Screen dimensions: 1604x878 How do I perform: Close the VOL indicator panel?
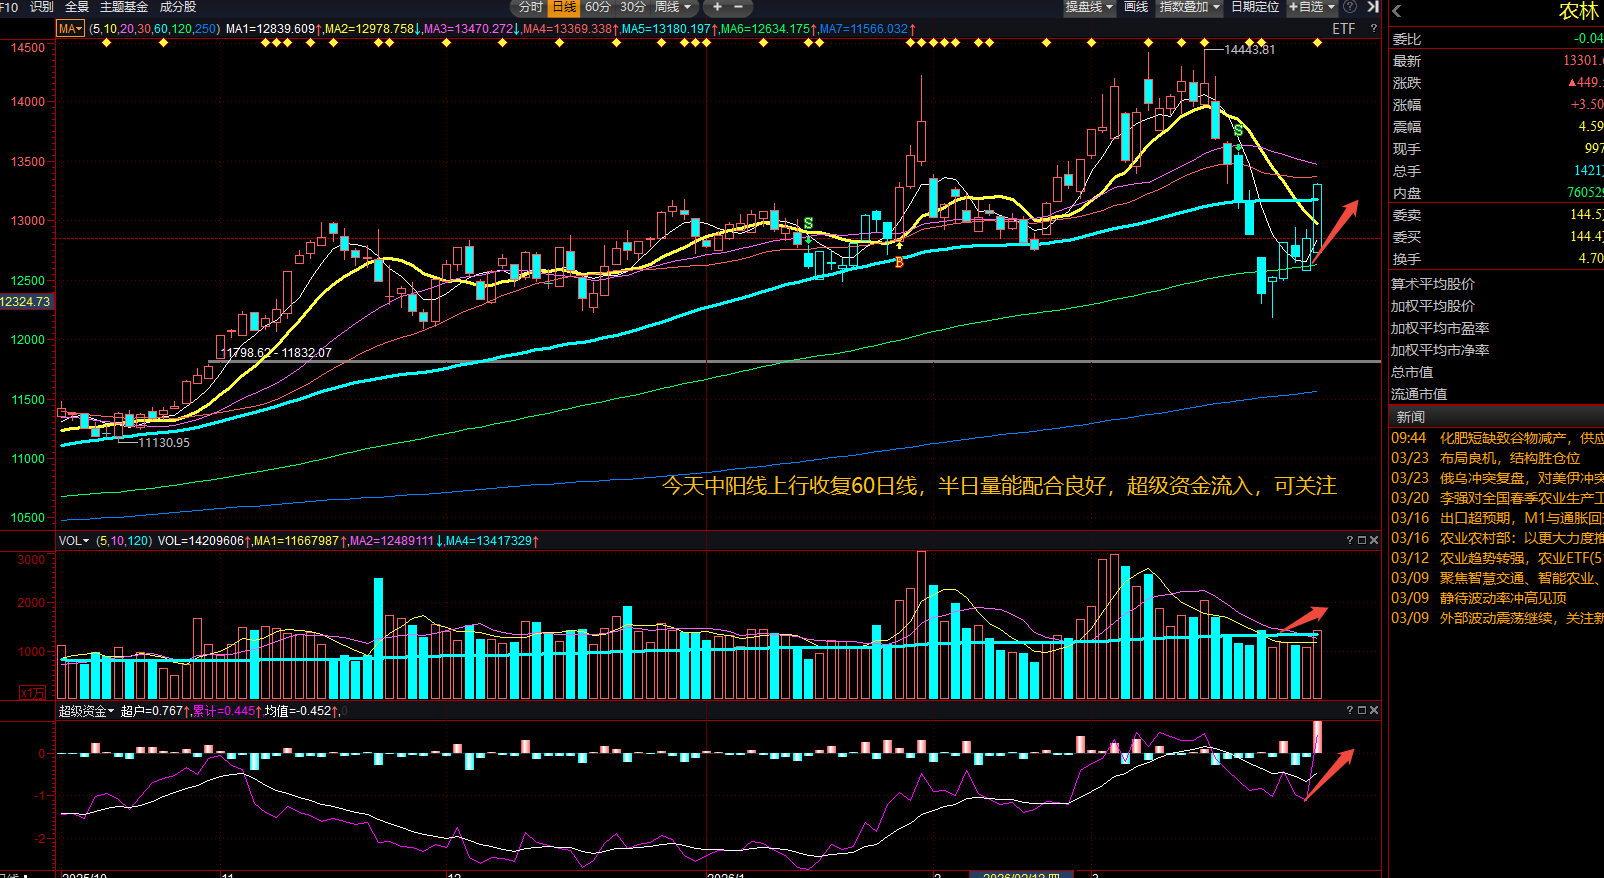click(1374, 540)
